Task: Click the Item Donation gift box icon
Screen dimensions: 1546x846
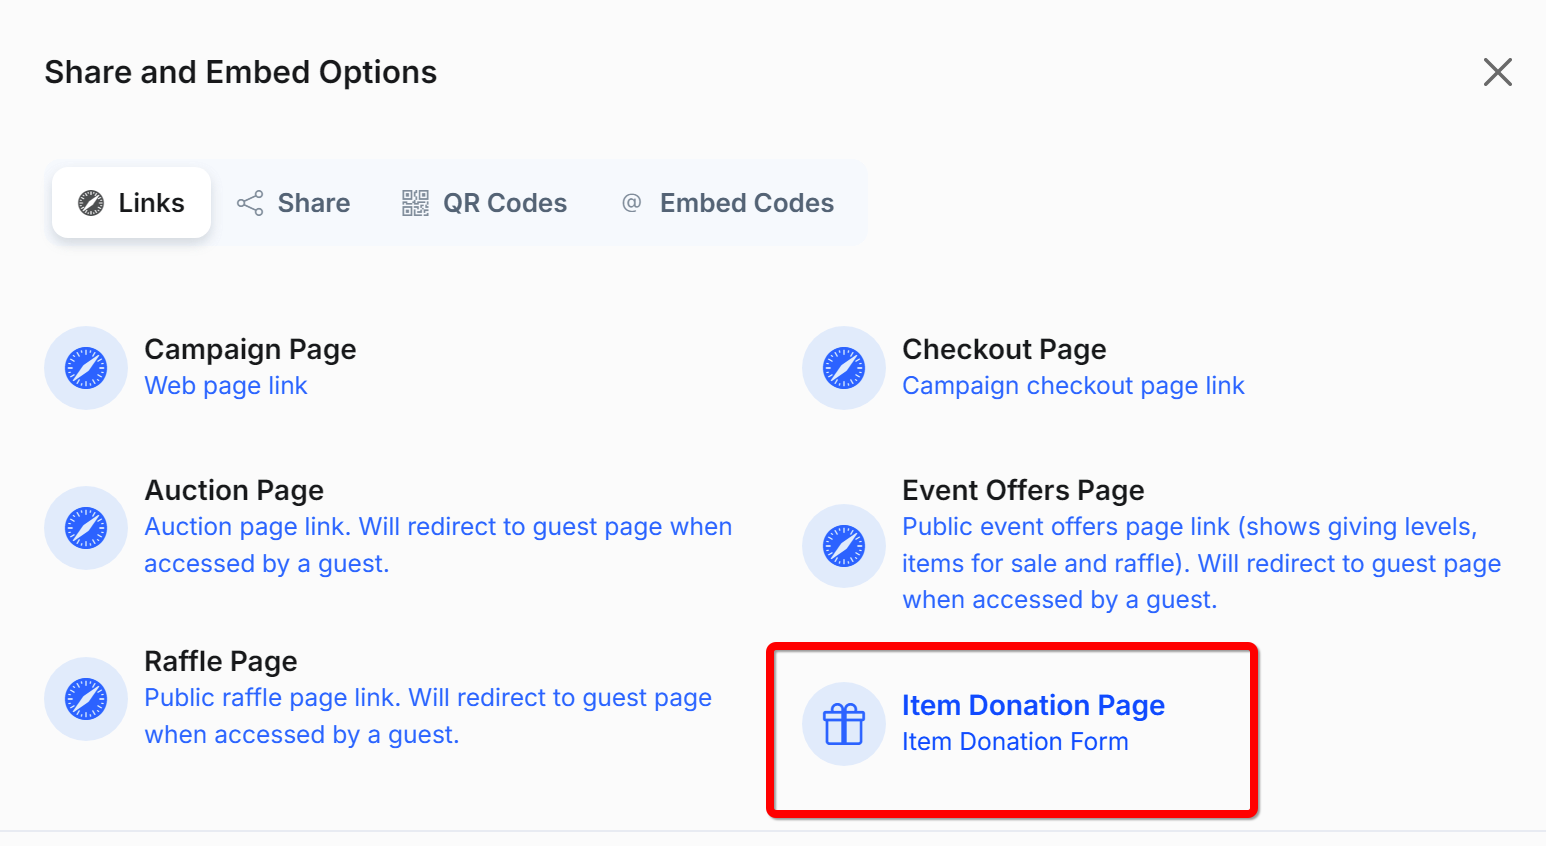Action: [x=844, y=724]
